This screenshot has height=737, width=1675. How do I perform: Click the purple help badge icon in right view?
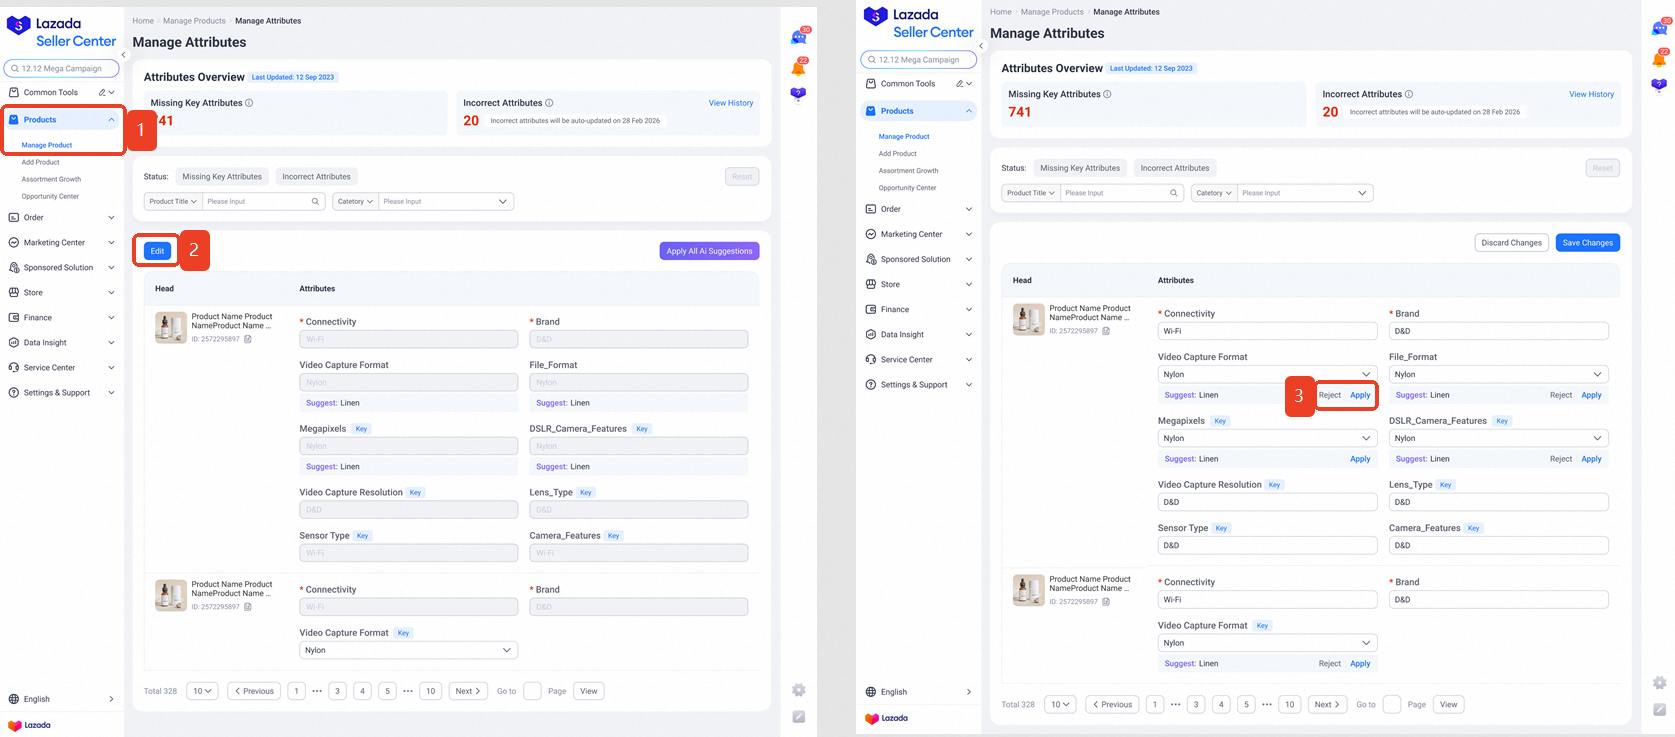(x=1659, y=85)
